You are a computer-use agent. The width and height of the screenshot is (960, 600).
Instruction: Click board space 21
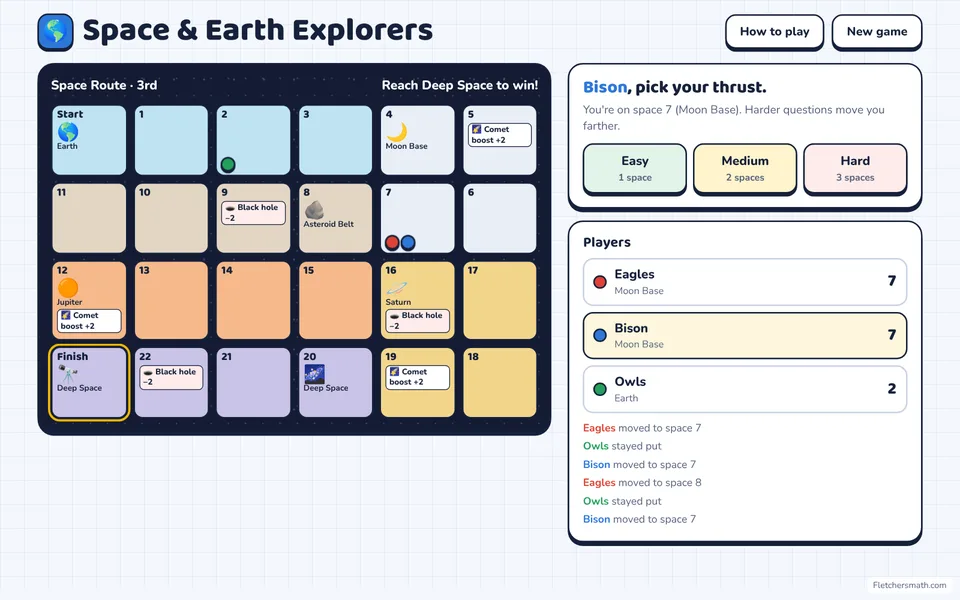[253, 383]
